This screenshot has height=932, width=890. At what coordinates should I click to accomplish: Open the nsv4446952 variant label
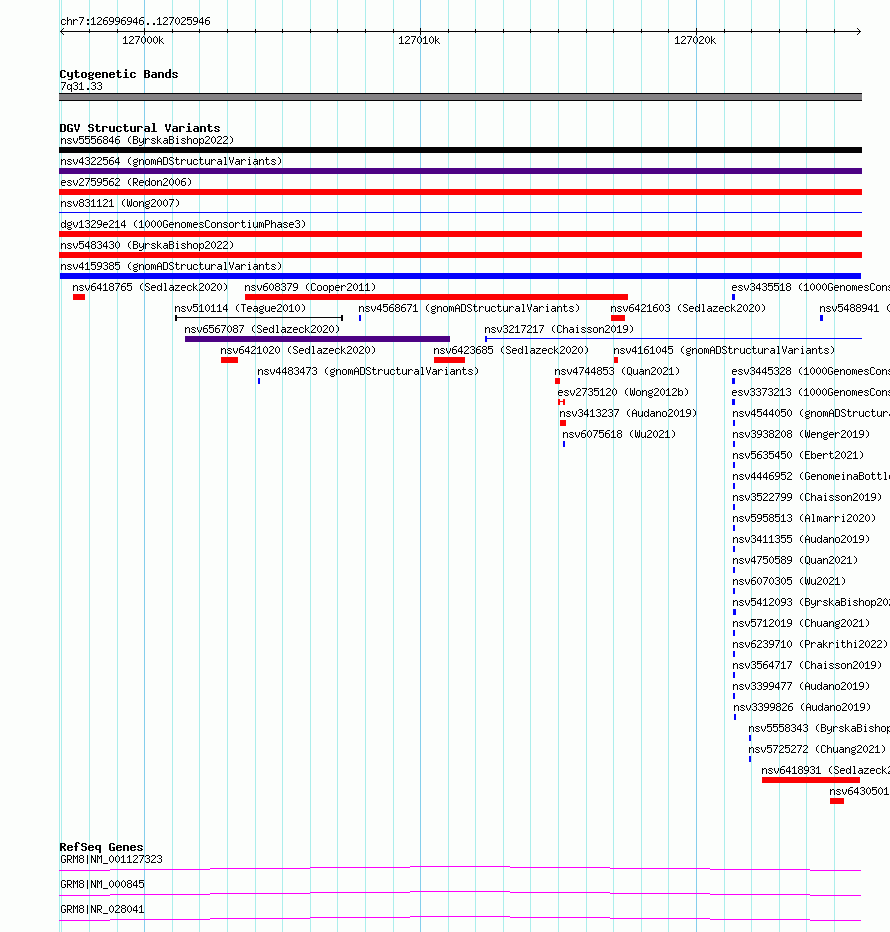click(811, 476)
